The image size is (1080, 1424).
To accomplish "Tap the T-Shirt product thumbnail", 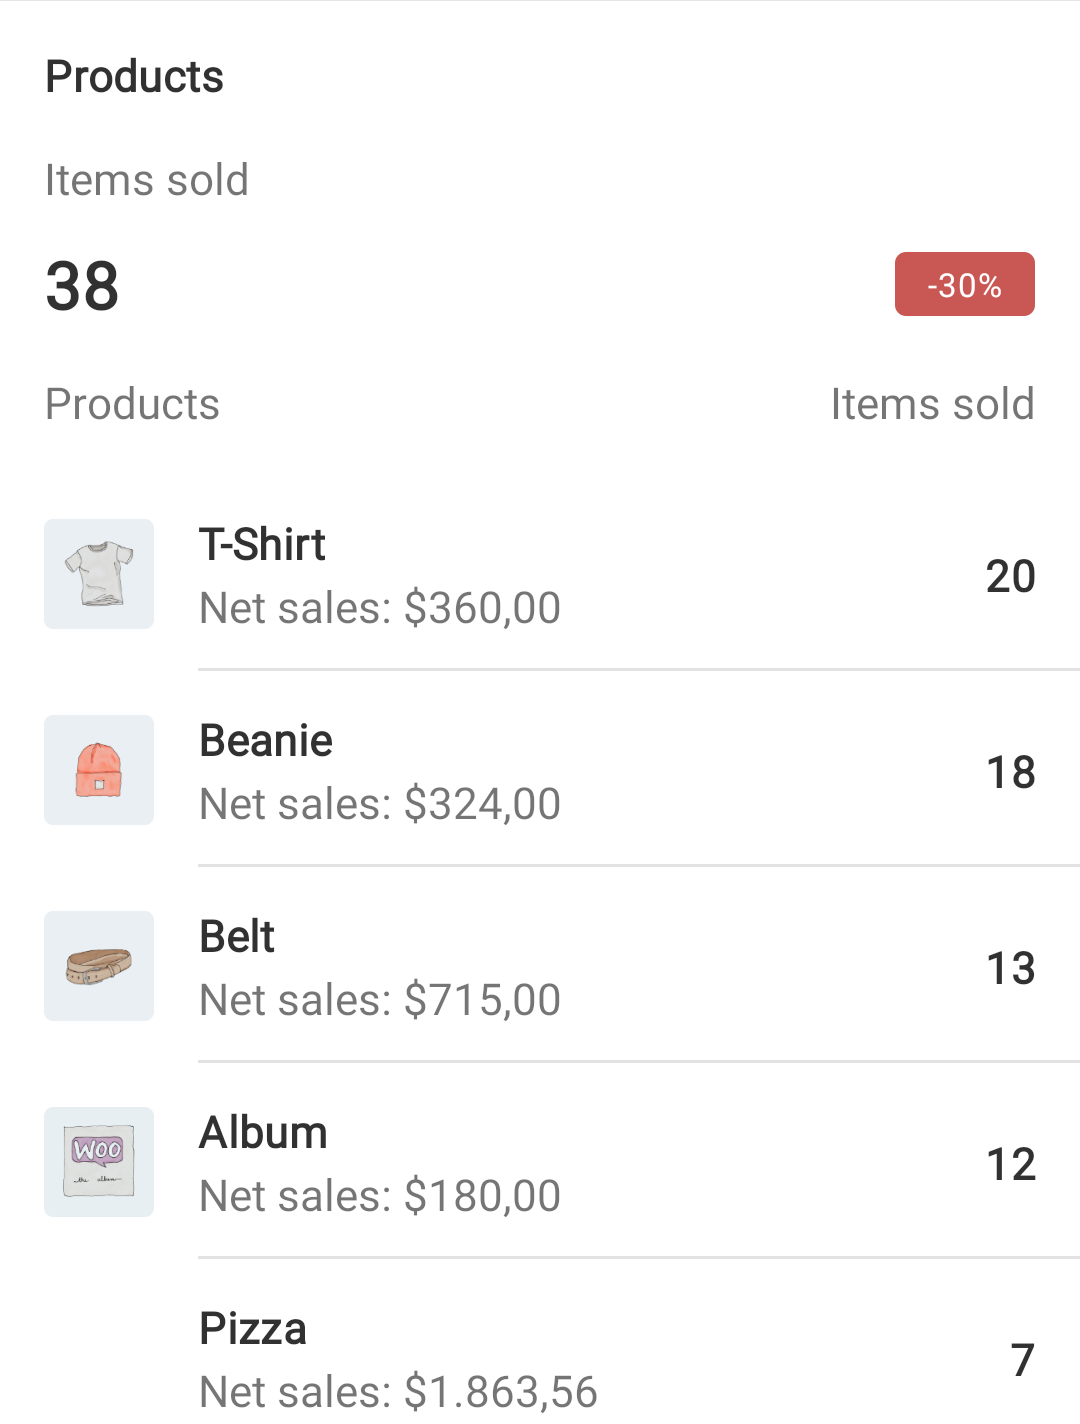I will [x=99, y=574].
